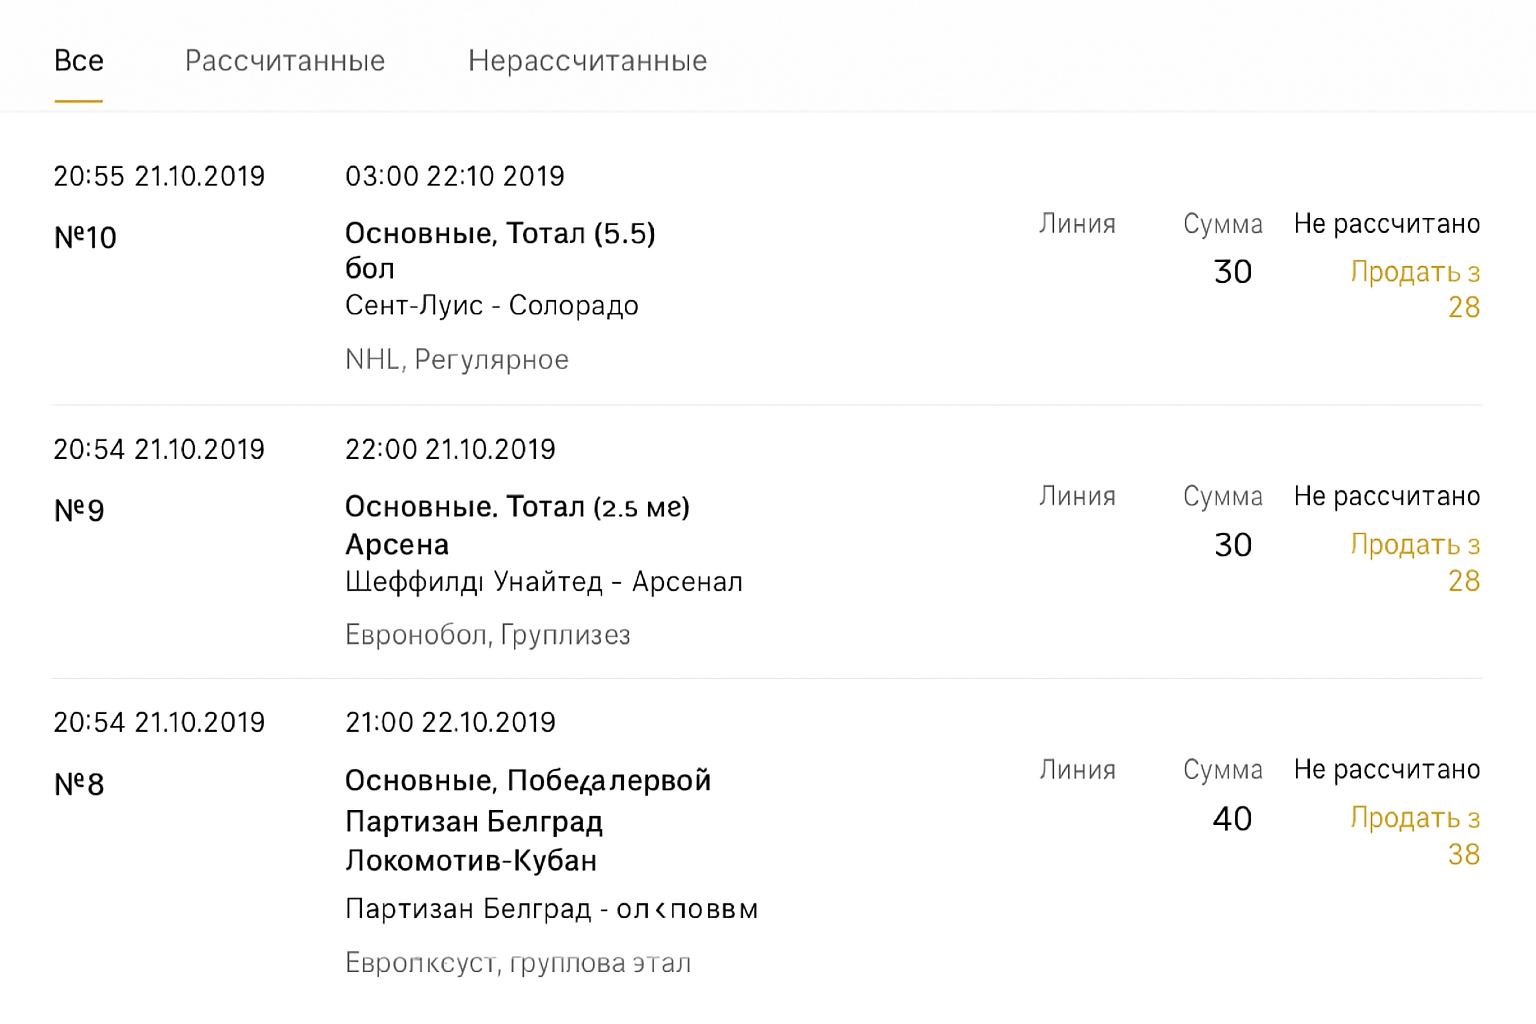This screenshot has width=1536, height=1024.
Task: Sell the Партизан Белград bet for 38
Action: (x=1415, y=835)
